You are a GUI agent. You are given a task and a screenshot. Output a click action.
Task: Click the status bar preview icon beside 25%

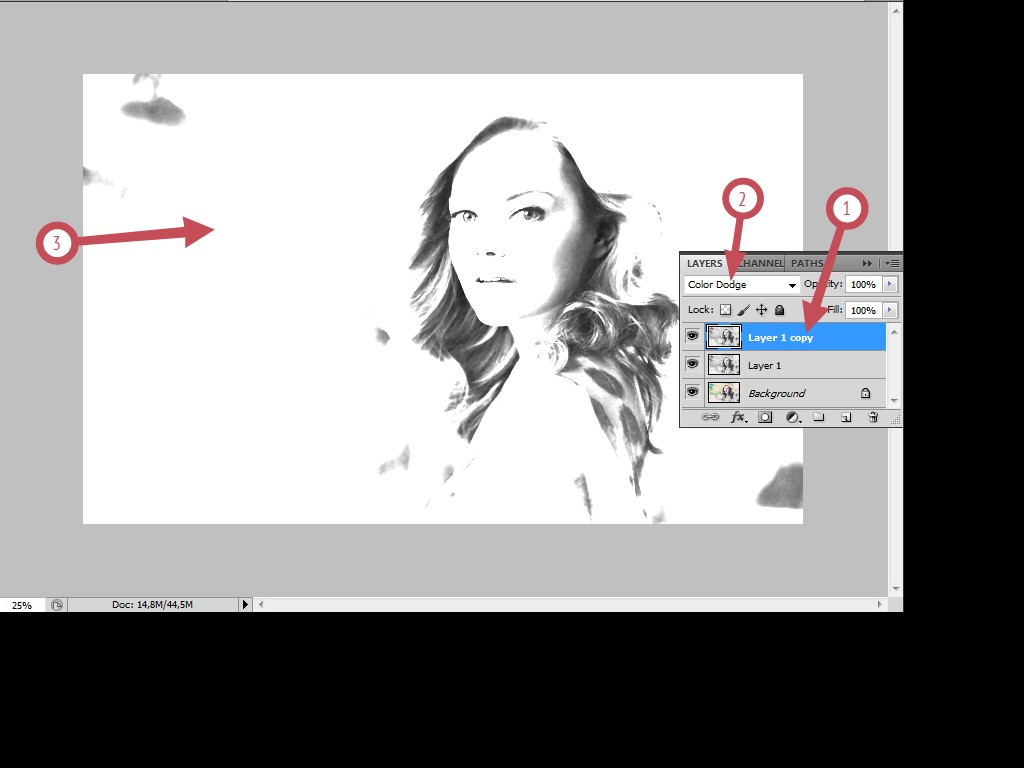[57, 605]
